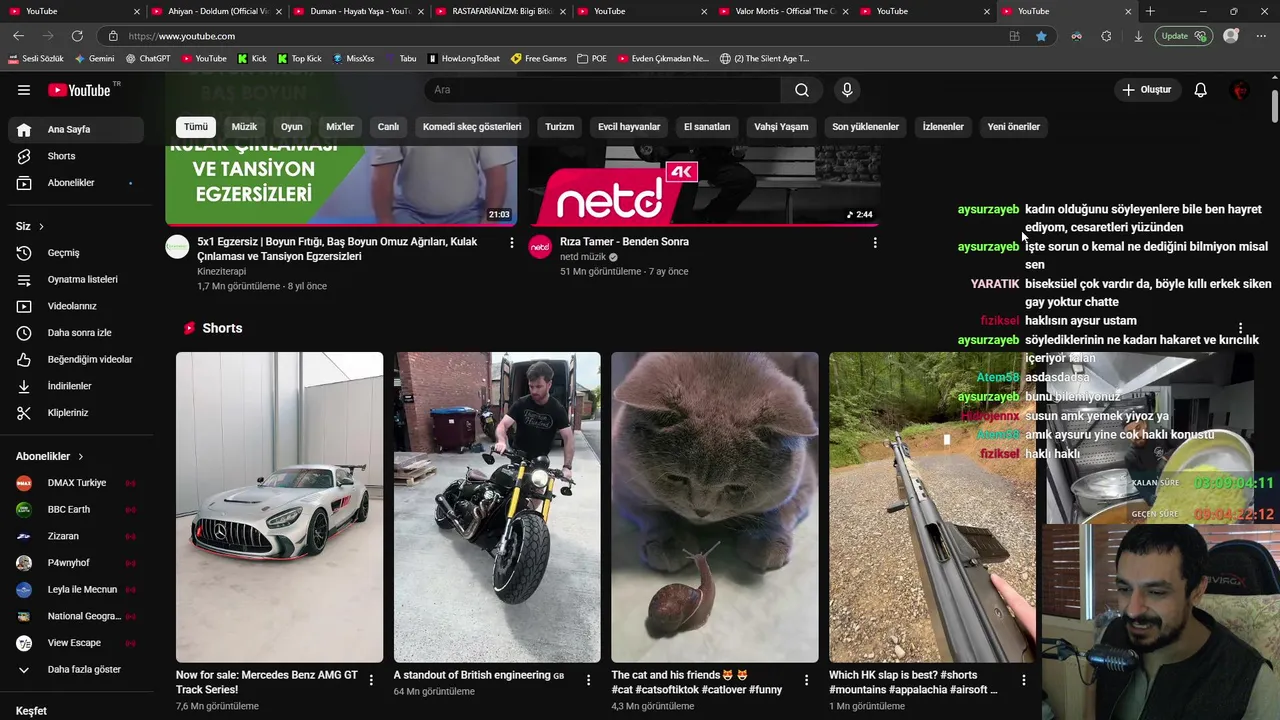
Task: Open DMAX Turkiye subscription
Action: tap(76, 483)
